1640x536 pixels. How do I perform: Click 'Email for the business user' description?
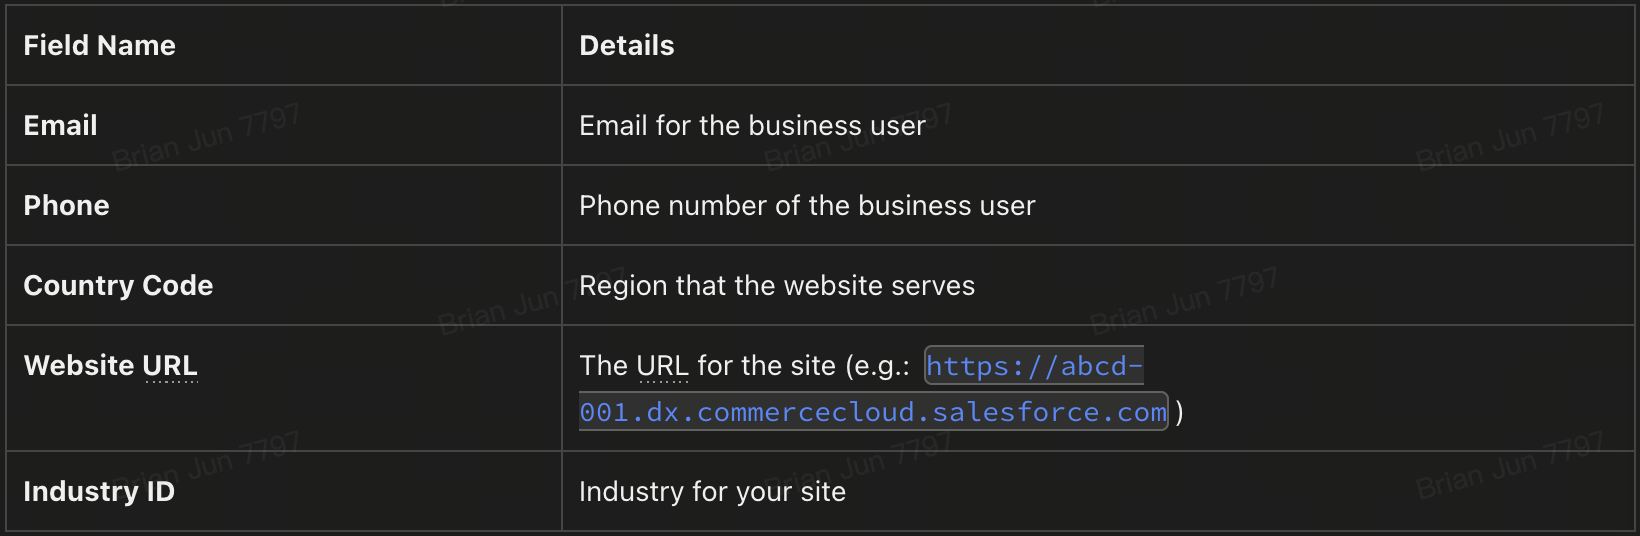[752, 126]
